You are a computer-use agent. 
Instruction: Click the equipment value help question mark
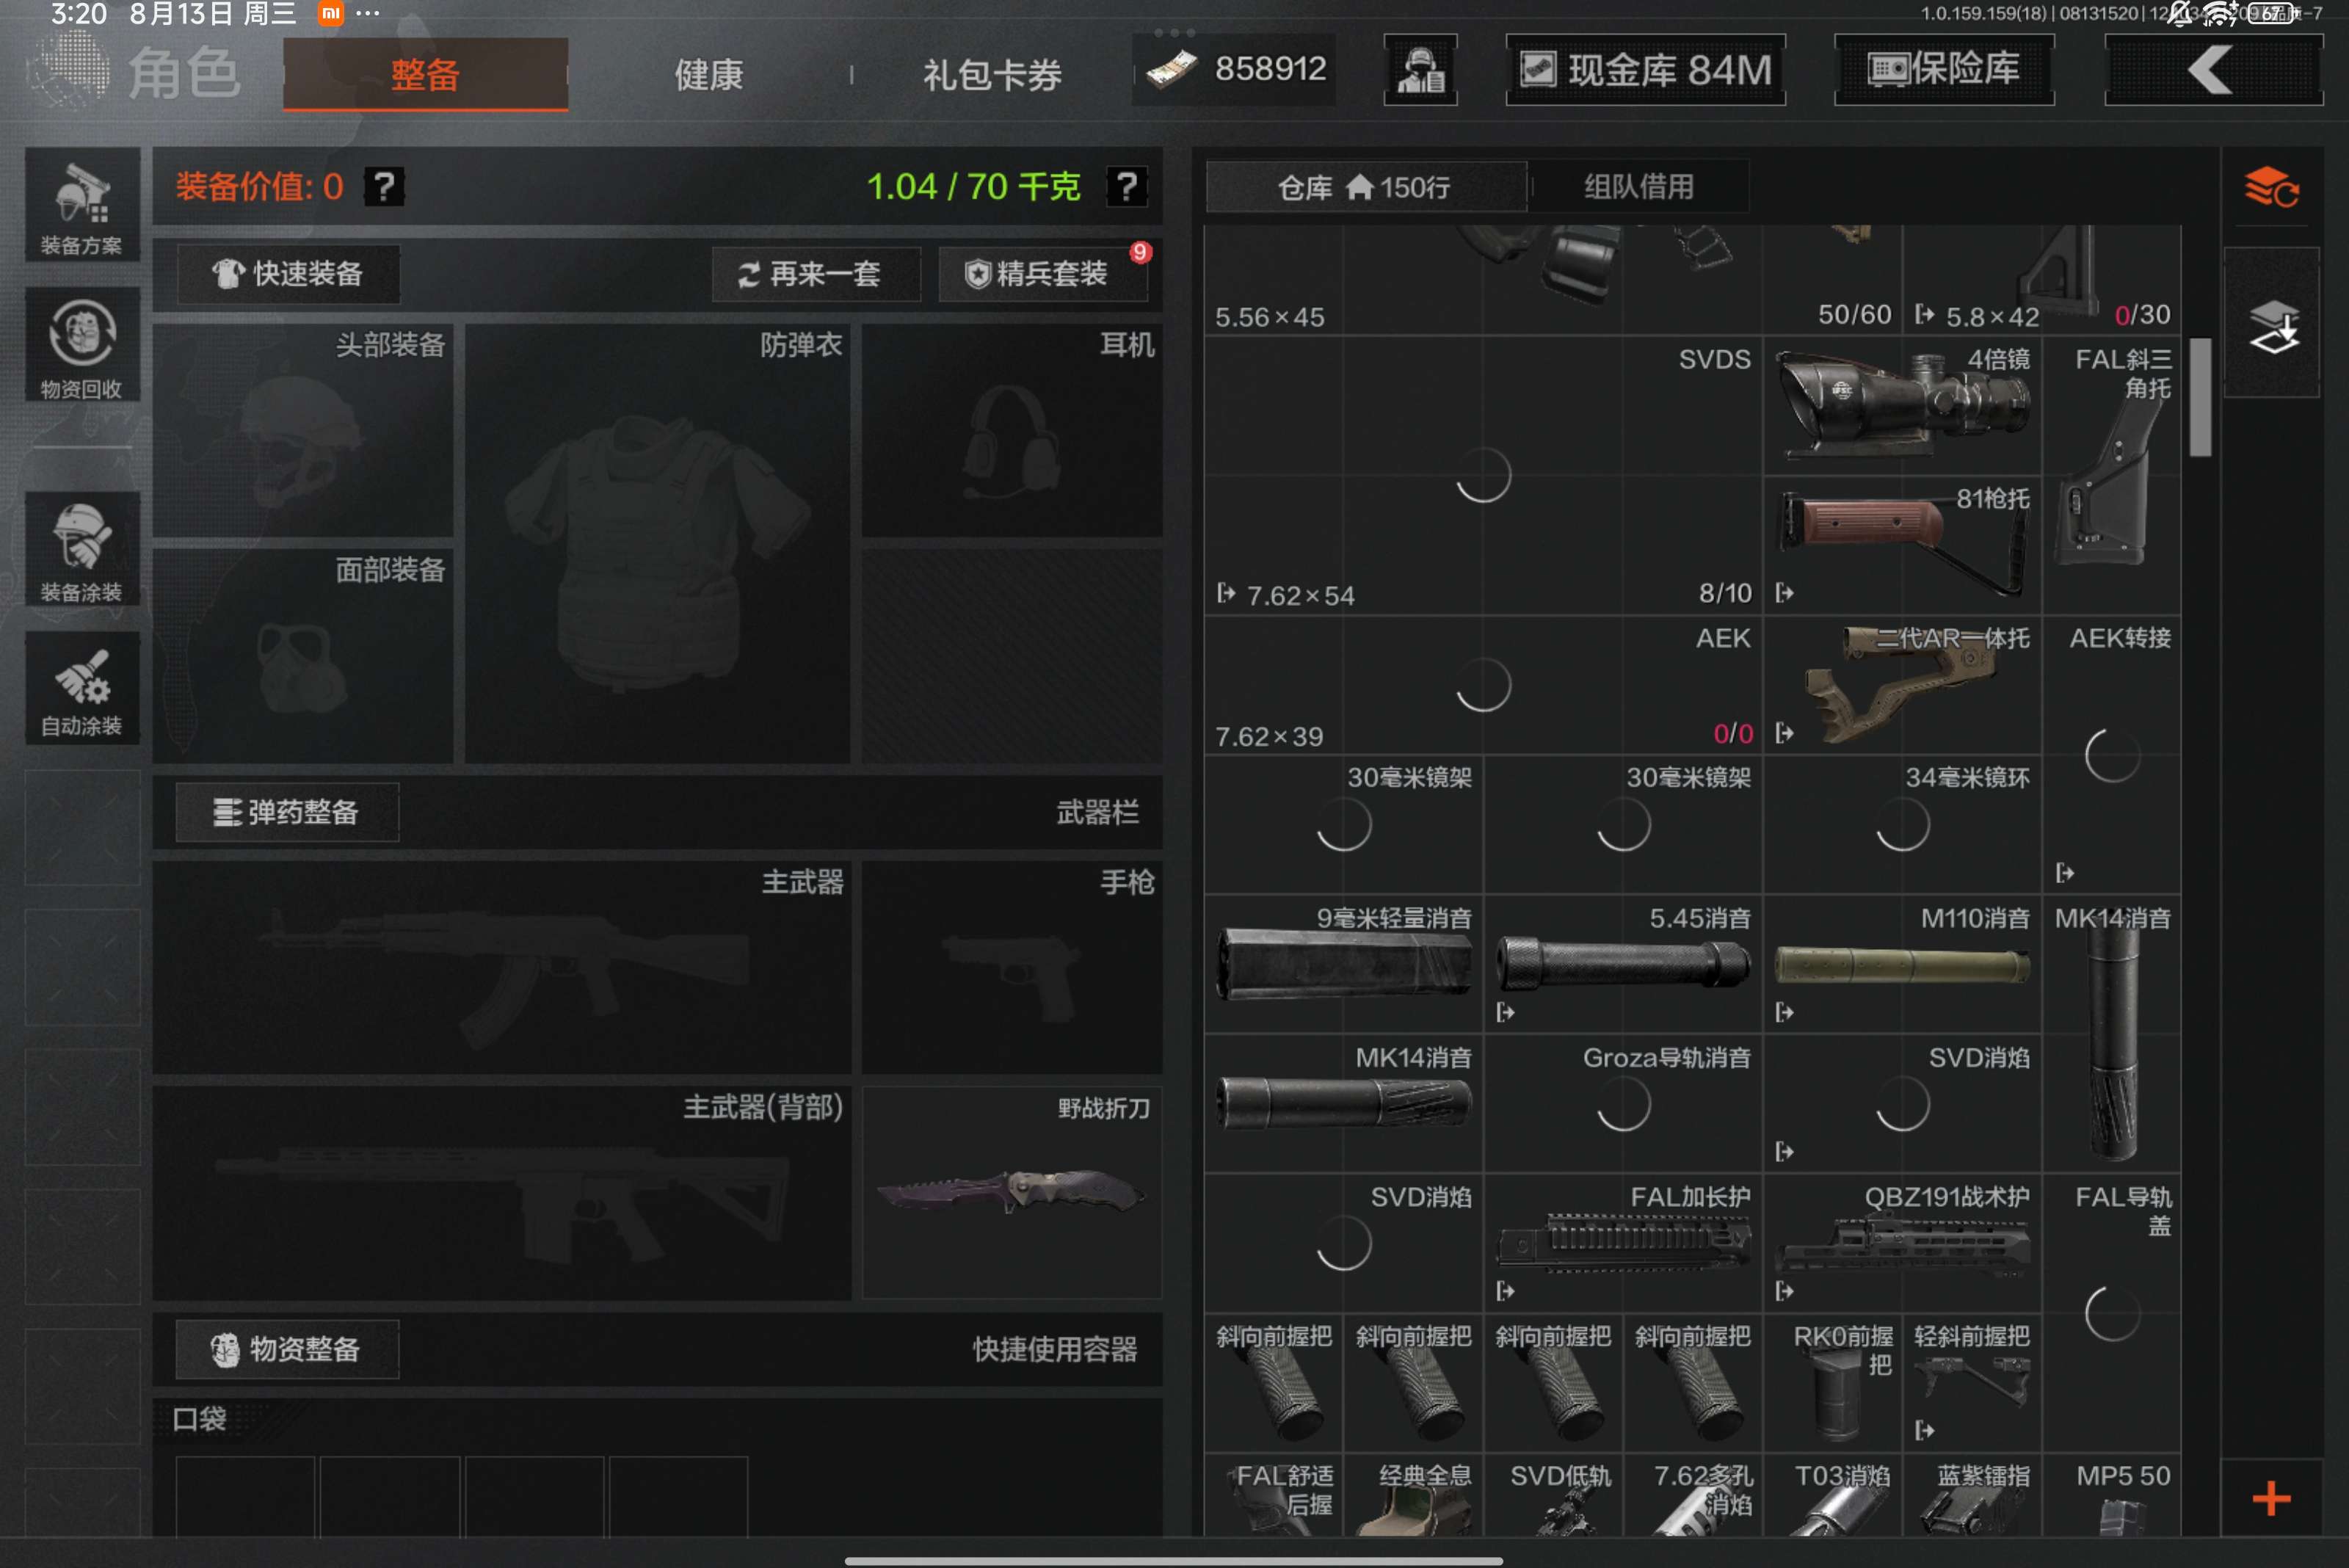tap(384, 186)
